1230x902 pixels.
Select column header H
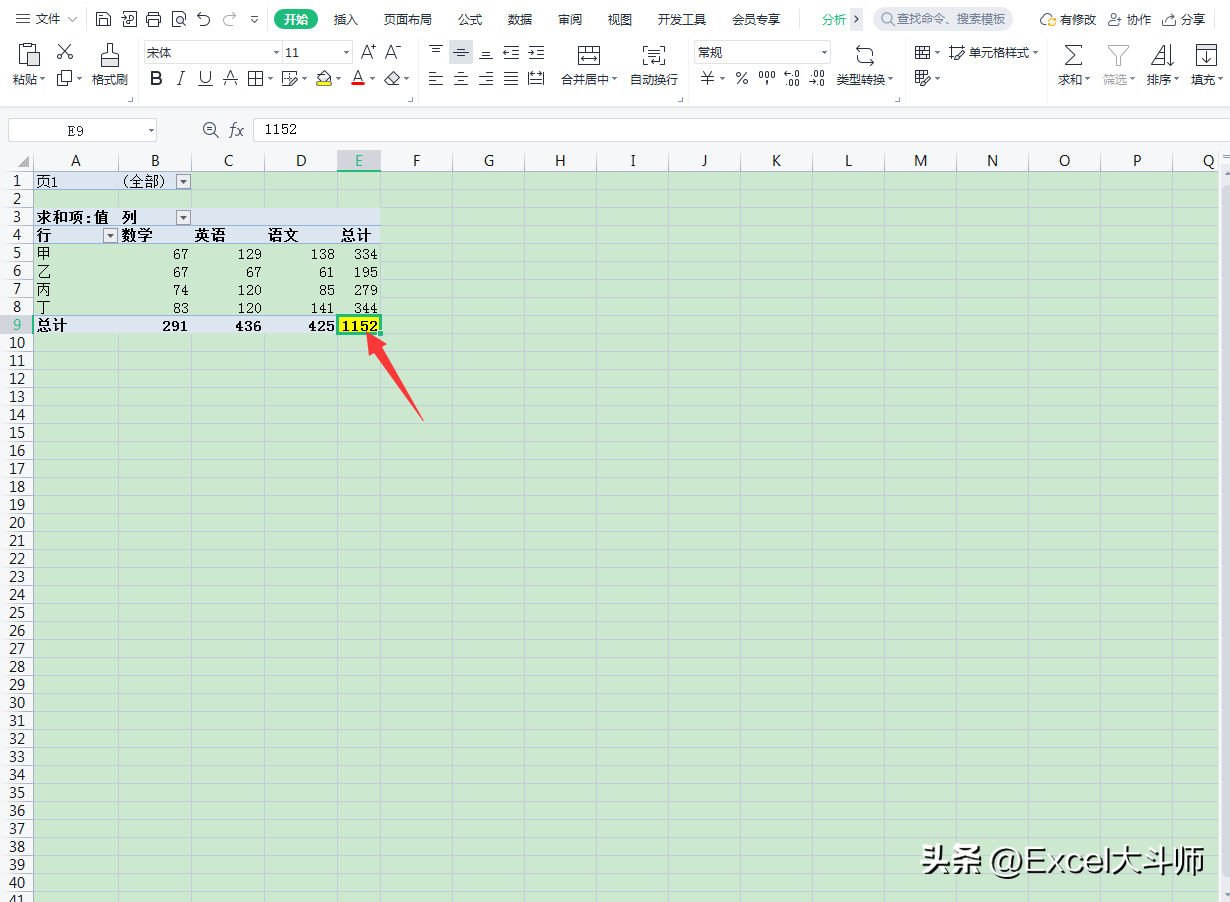(560, 161)
